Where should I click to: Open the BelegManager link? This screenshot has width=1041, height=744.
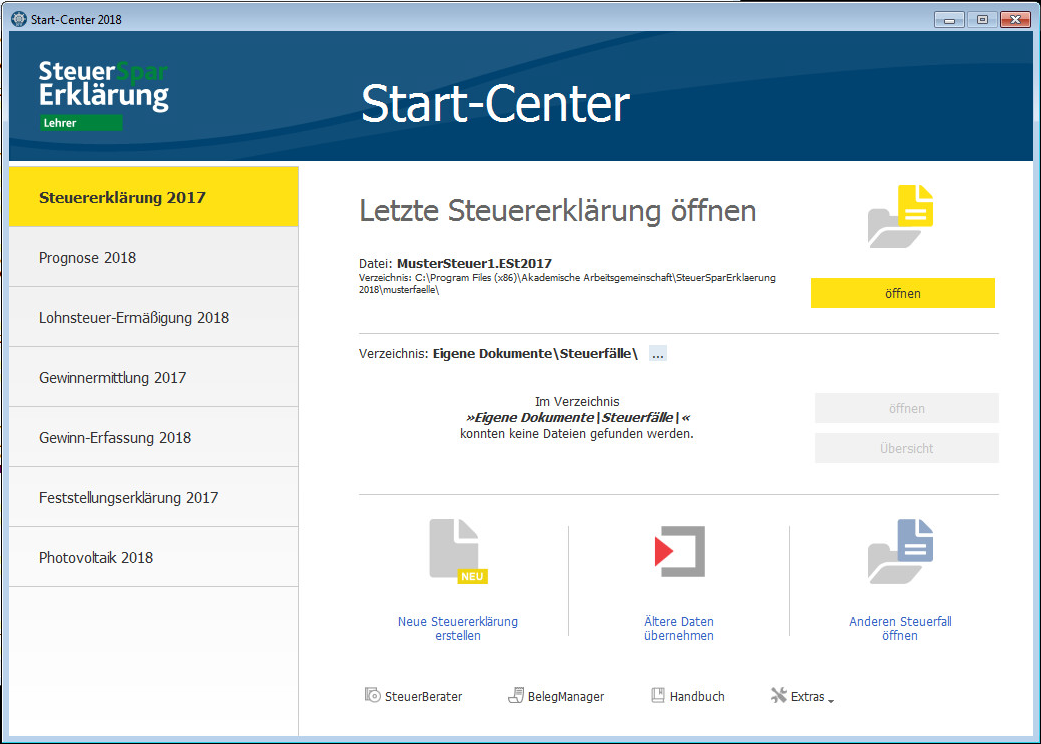click(x=566, y=696)
